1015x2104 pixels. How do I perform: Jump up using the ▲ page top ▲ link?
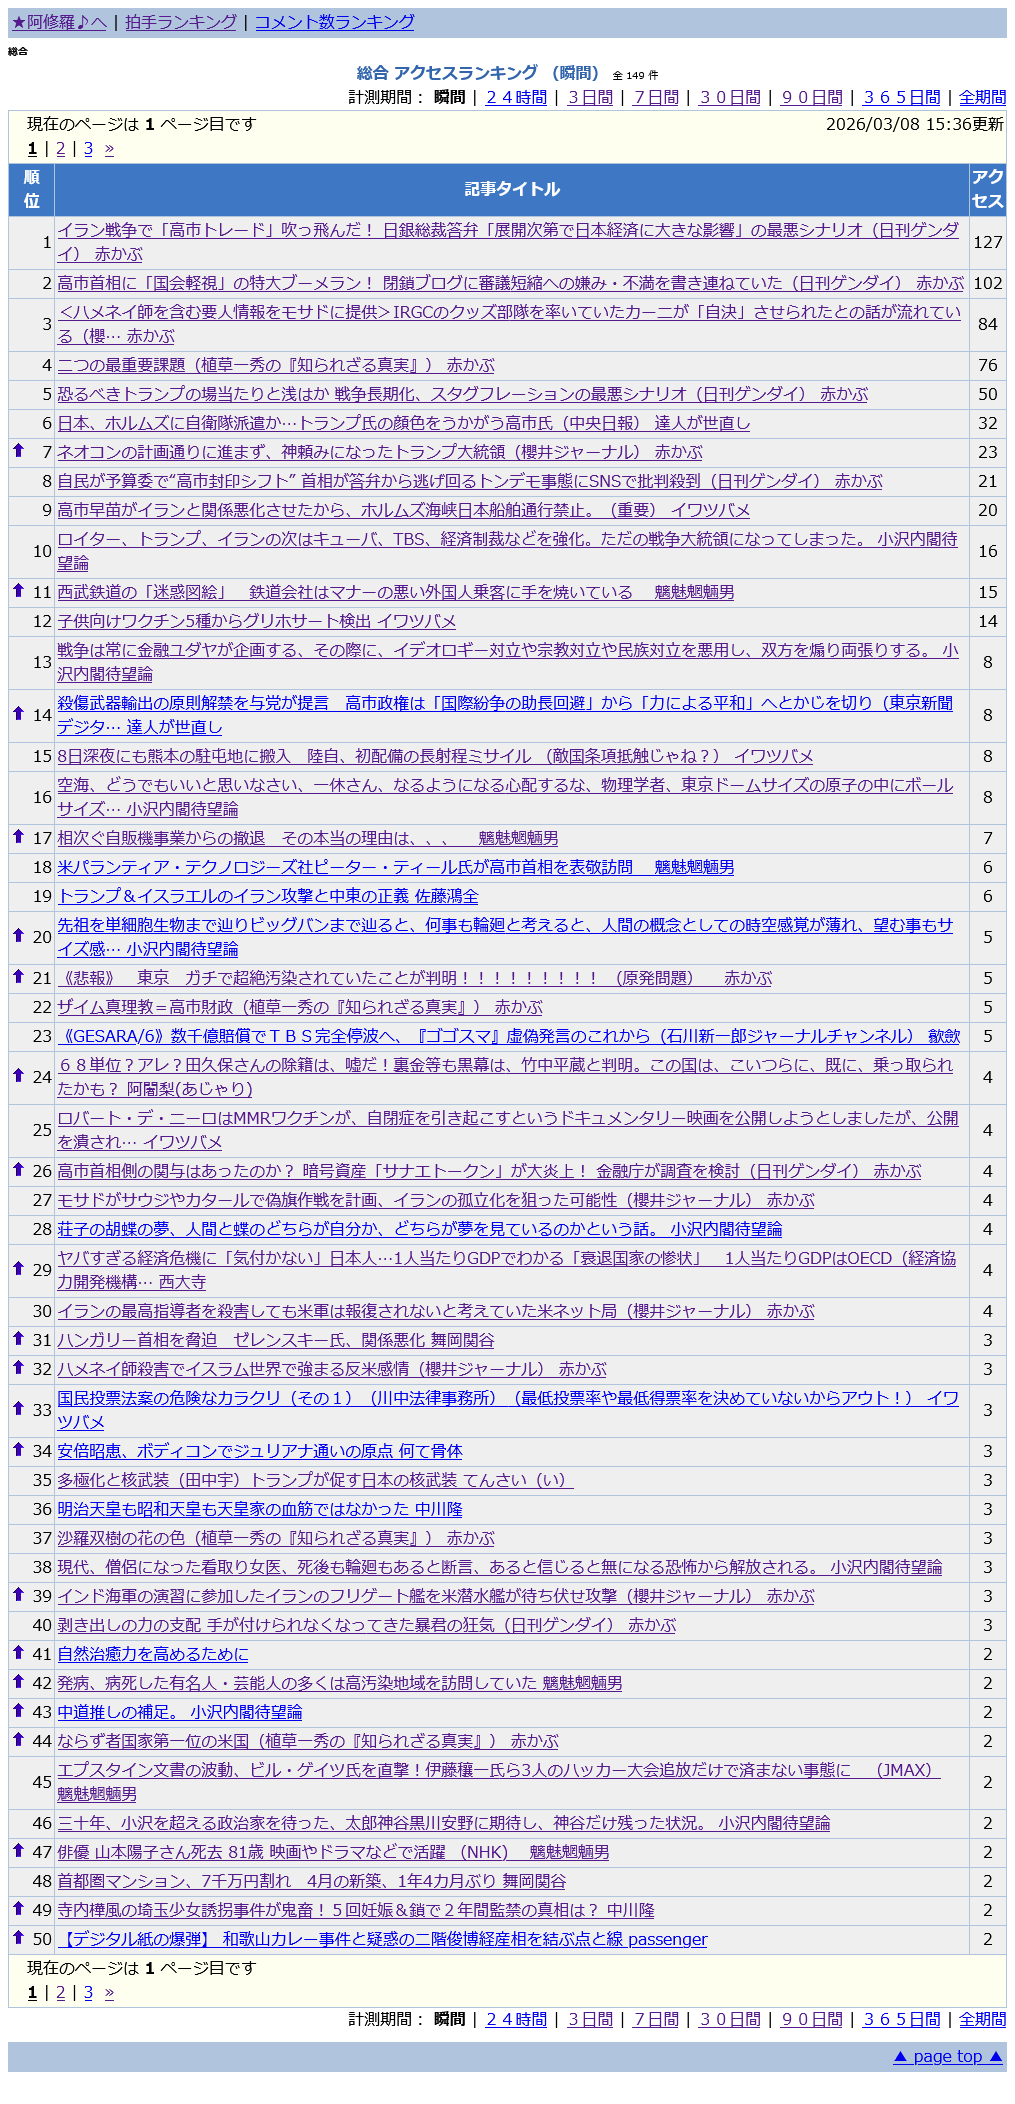[x=947, y=2056]
